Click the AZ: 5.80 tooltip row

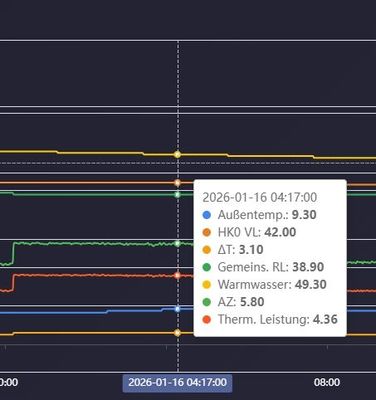tap(233, 302)
